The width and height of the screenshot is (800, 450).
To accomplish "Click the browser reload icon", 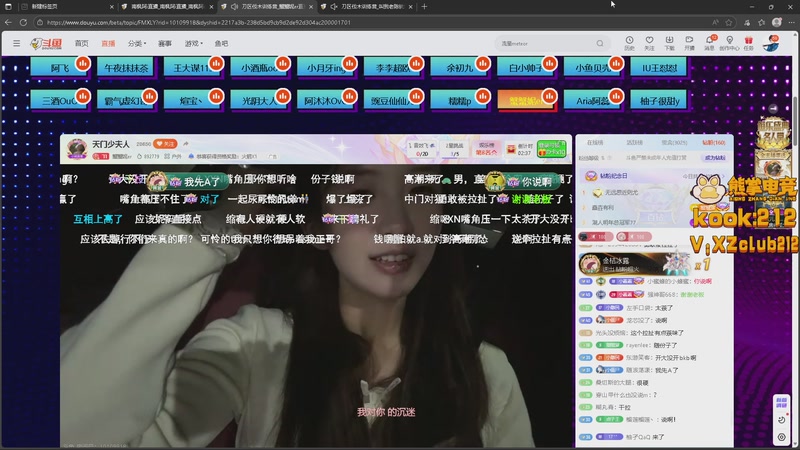I will 23,22.
